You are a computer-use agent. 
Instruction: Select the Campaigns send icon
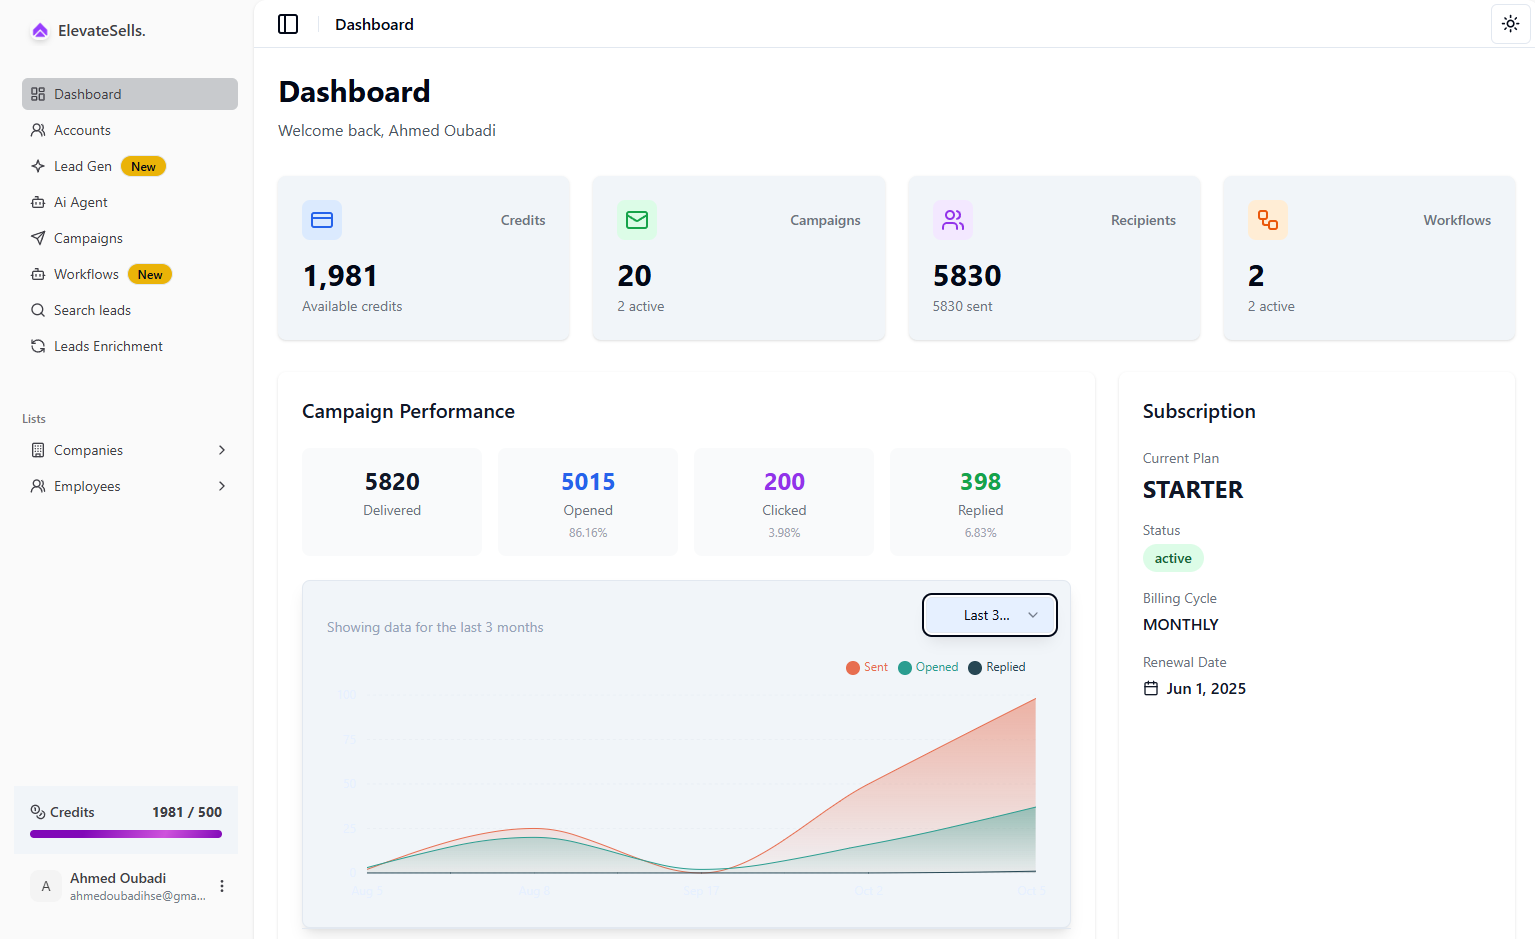pyautogui.click(x=38, y=238)
